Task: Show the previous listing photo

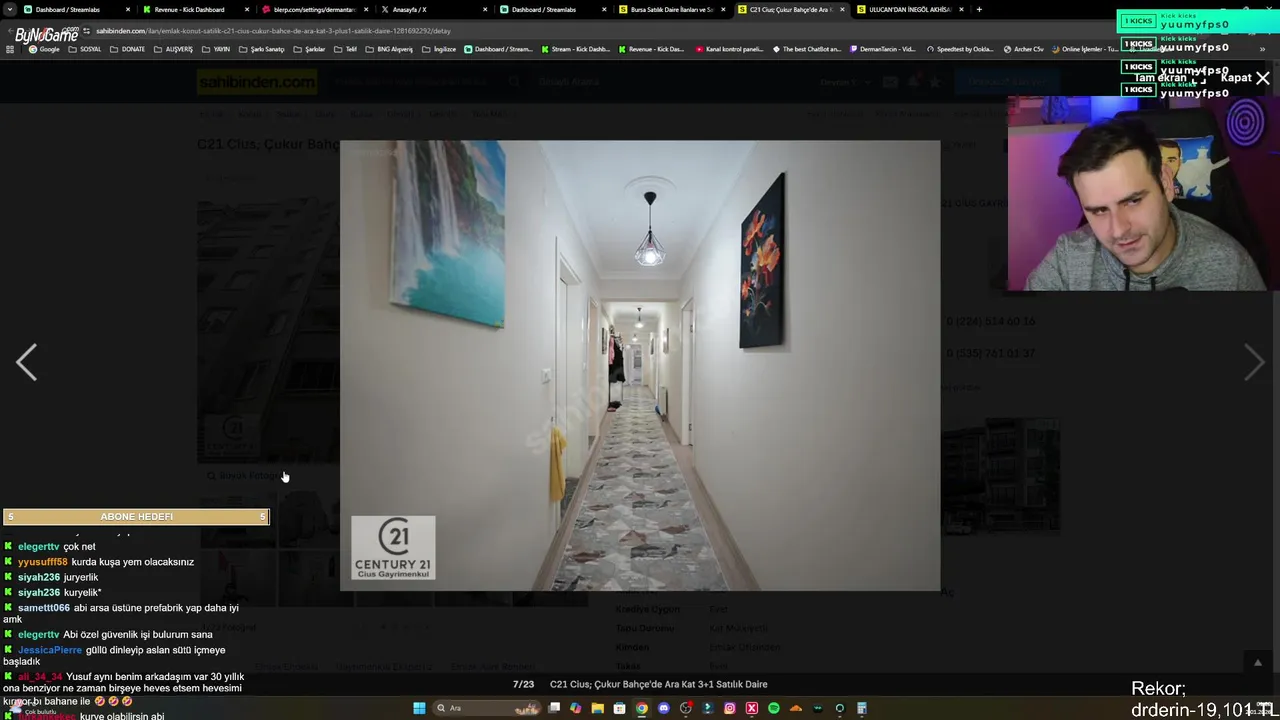Action: point(27,362)
